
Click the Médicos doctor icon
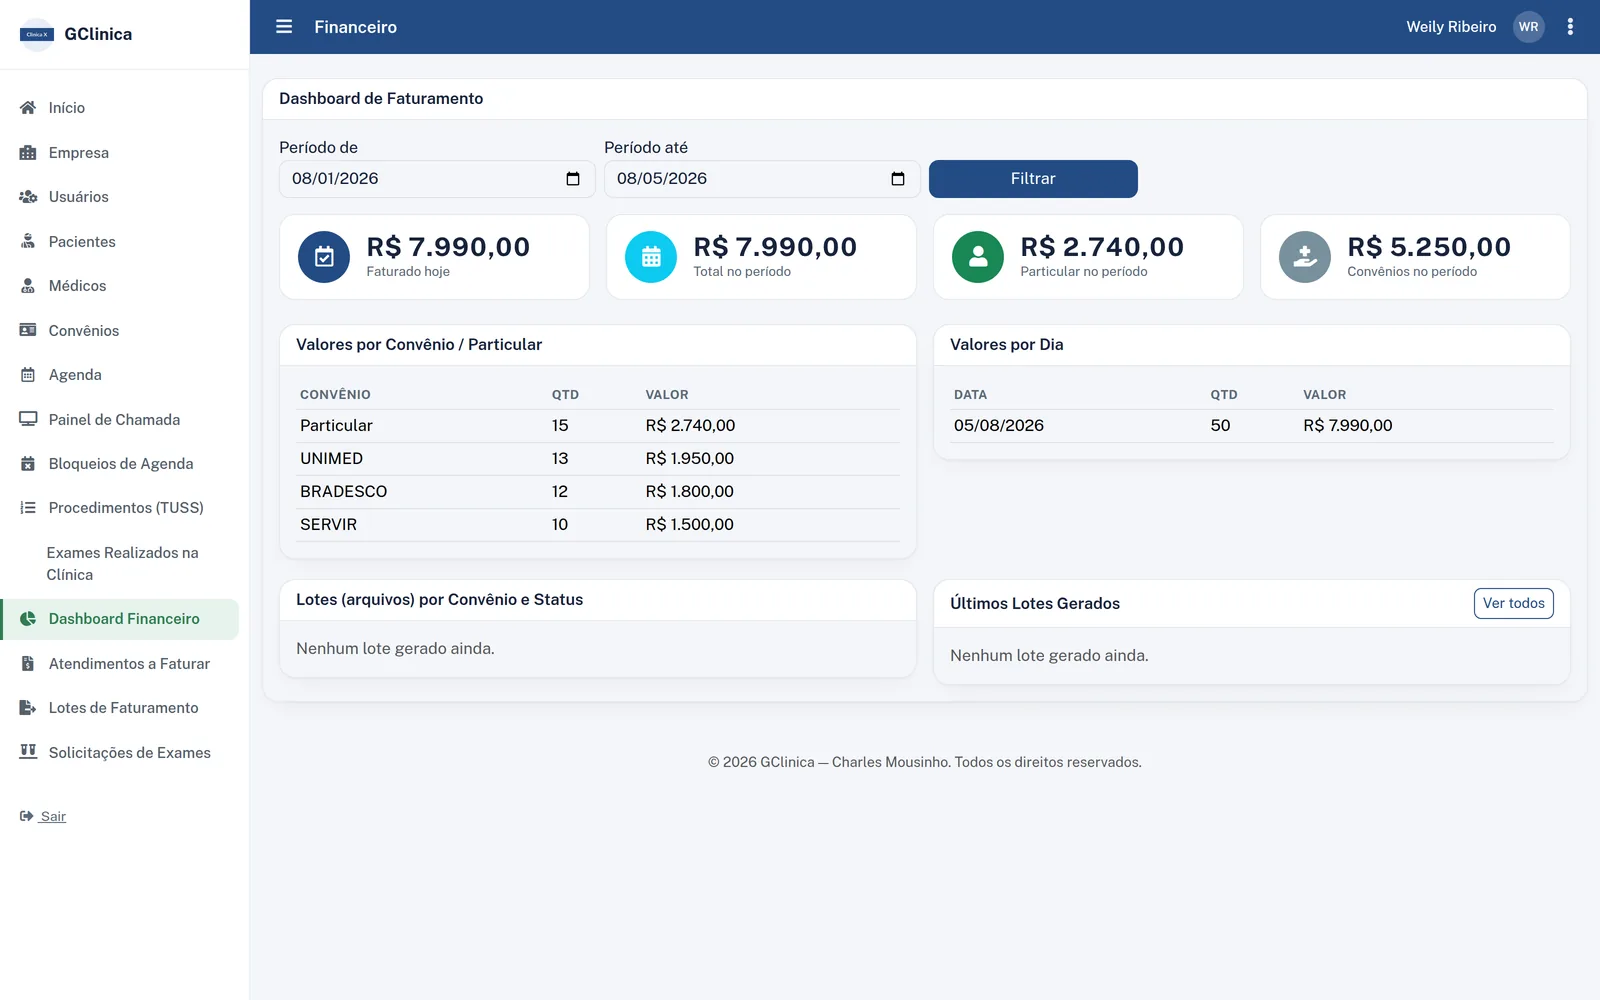pyautogui.click(x=28, y=286)
